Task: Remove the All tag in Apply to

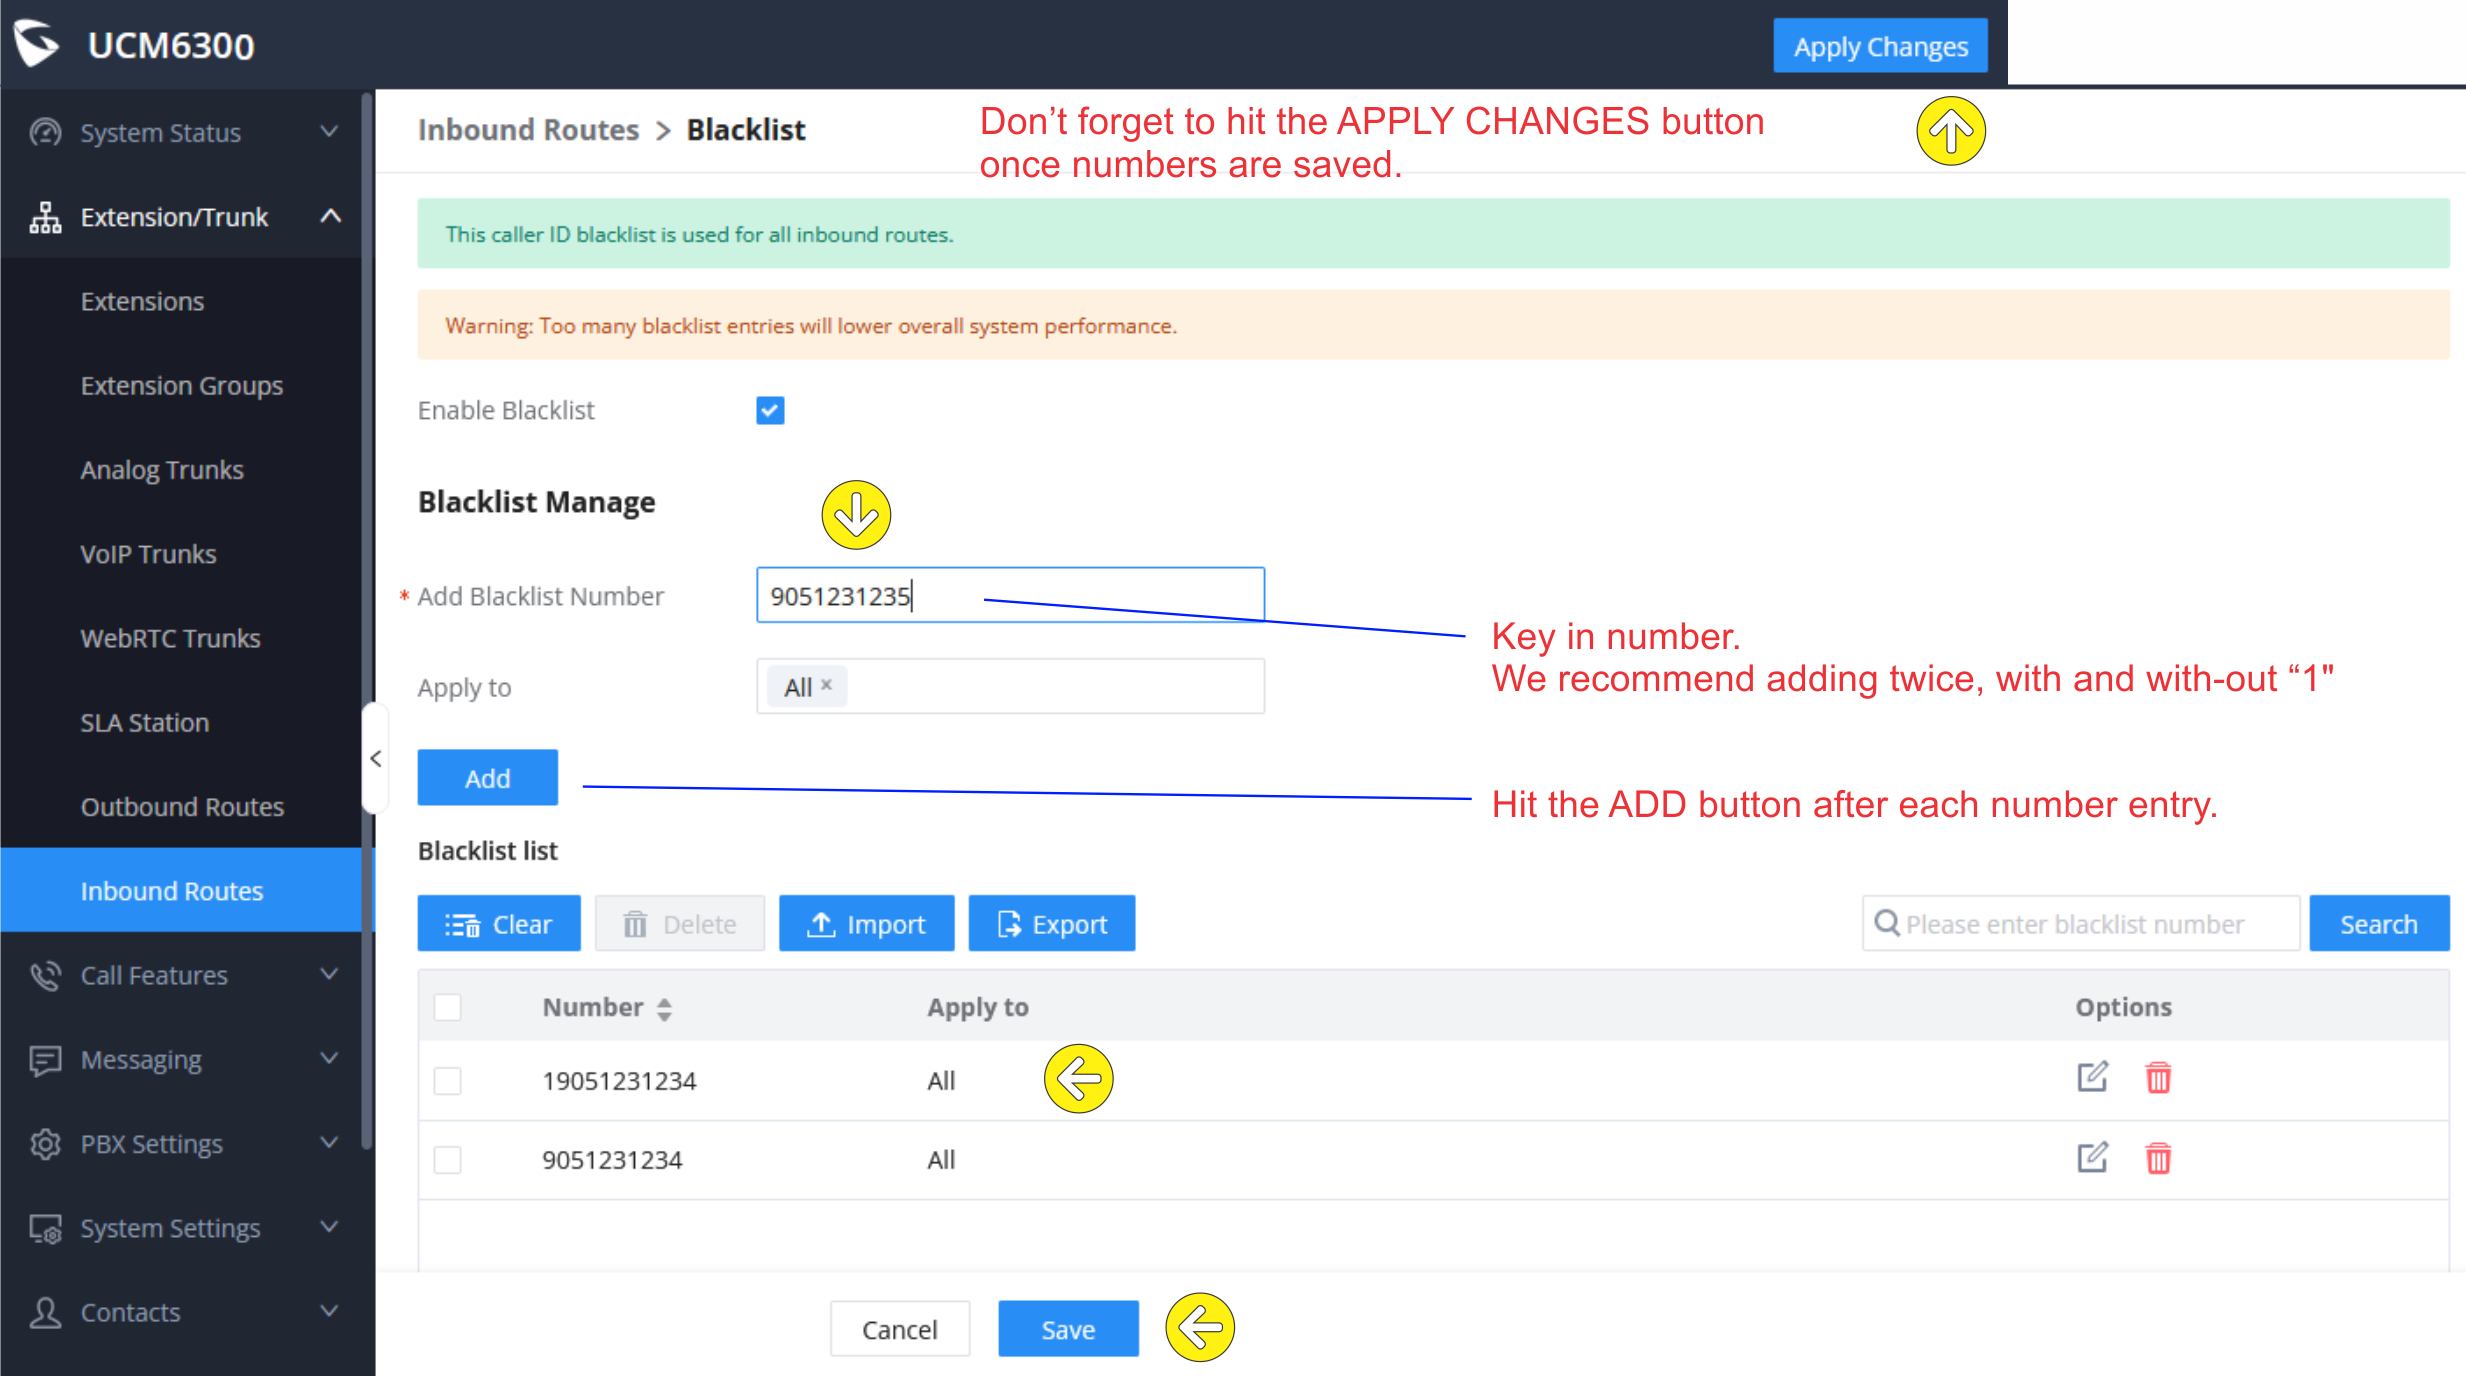Action: pos(826,685)
